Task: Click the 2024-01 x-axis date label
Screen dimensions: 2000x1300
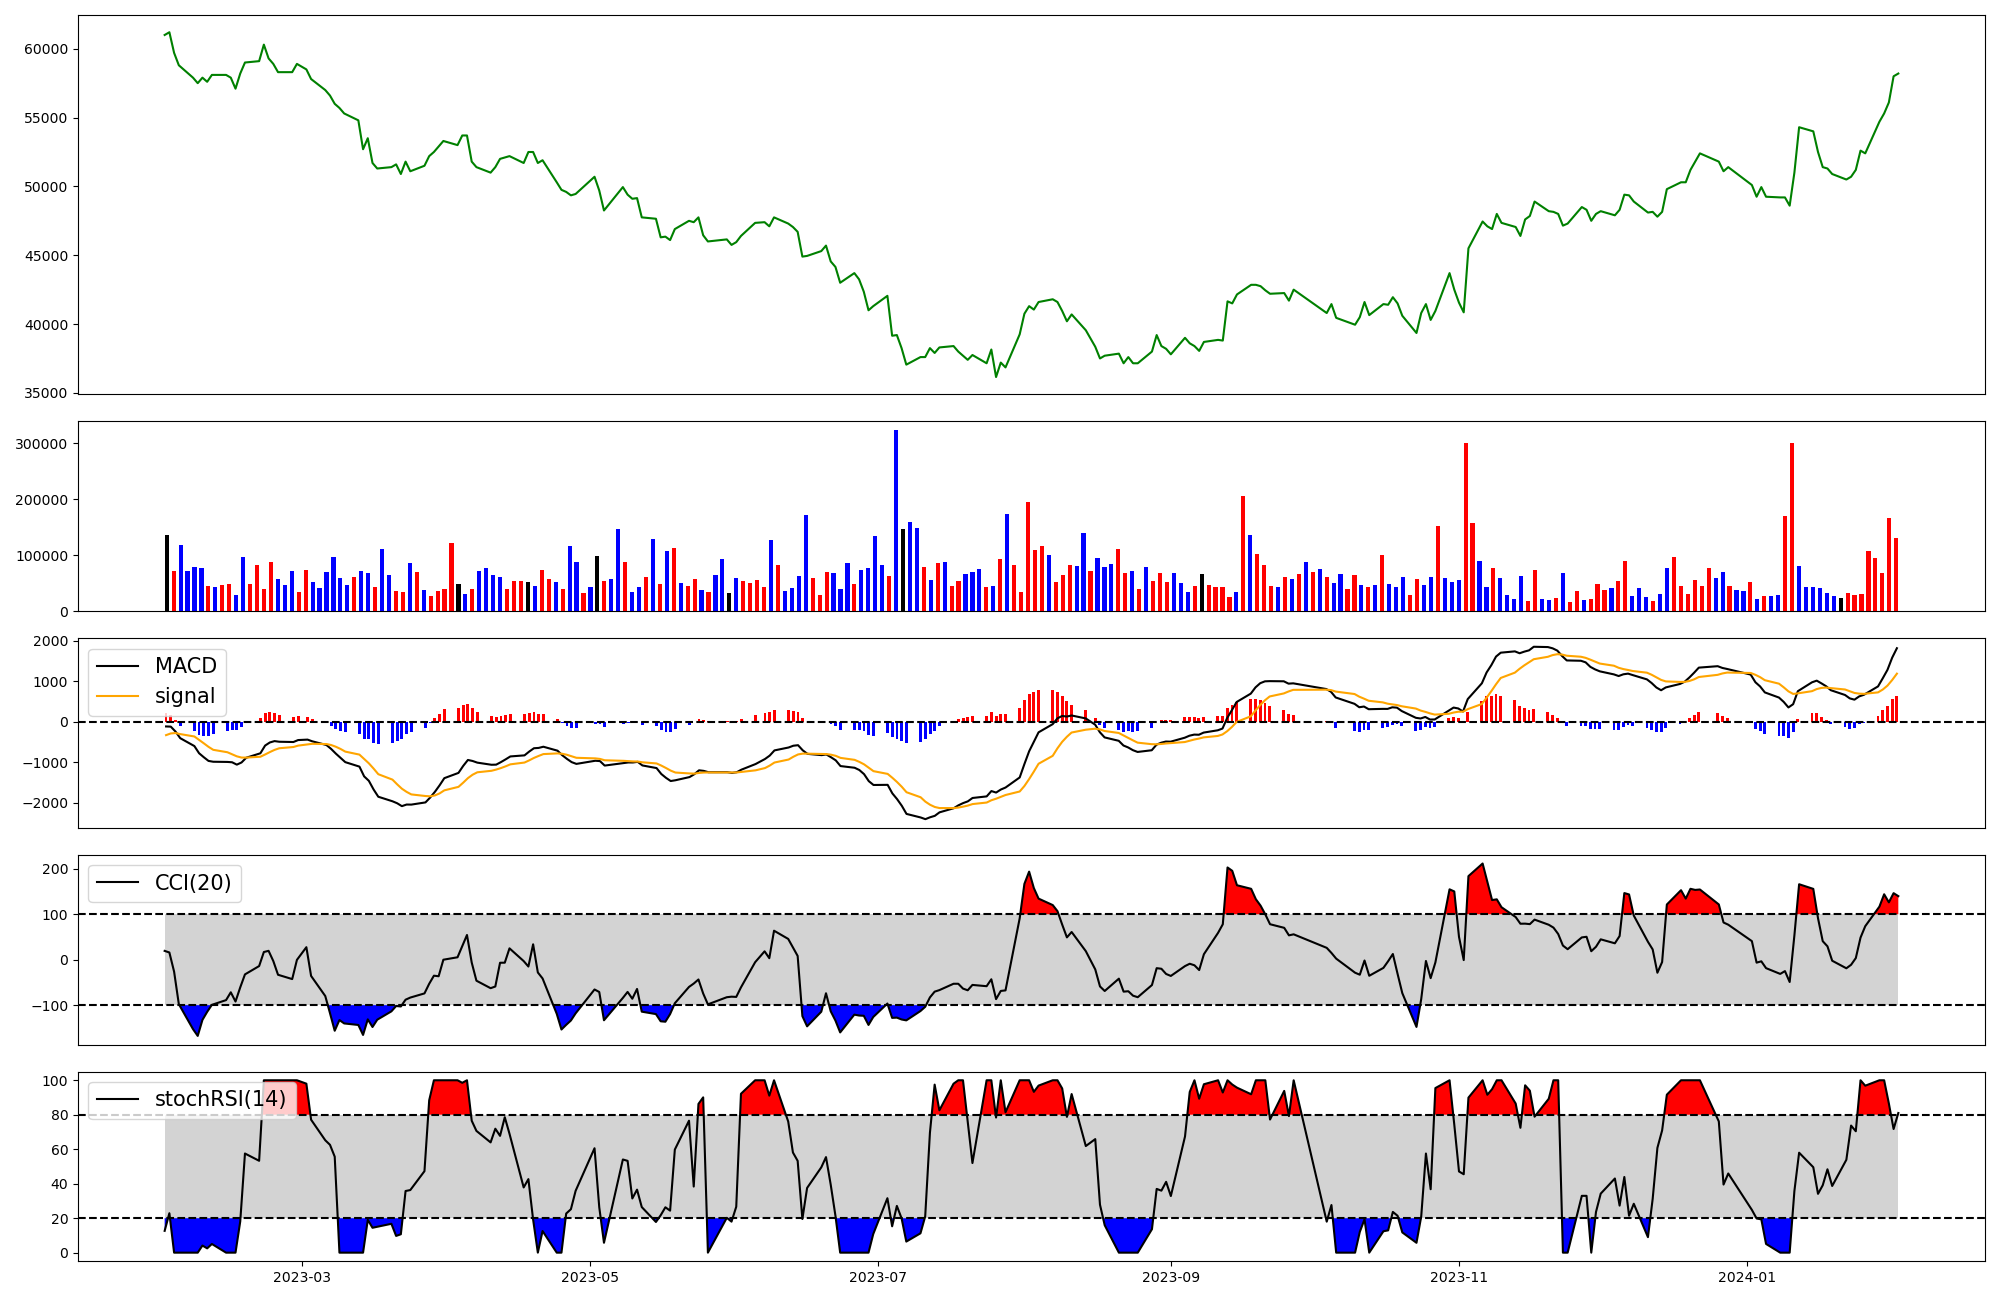Action: 1747,1277
